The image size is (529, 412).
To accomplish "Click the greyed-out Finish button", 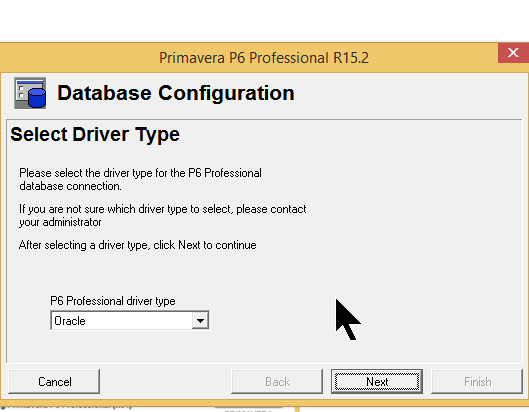I will [x=477, y=382].
